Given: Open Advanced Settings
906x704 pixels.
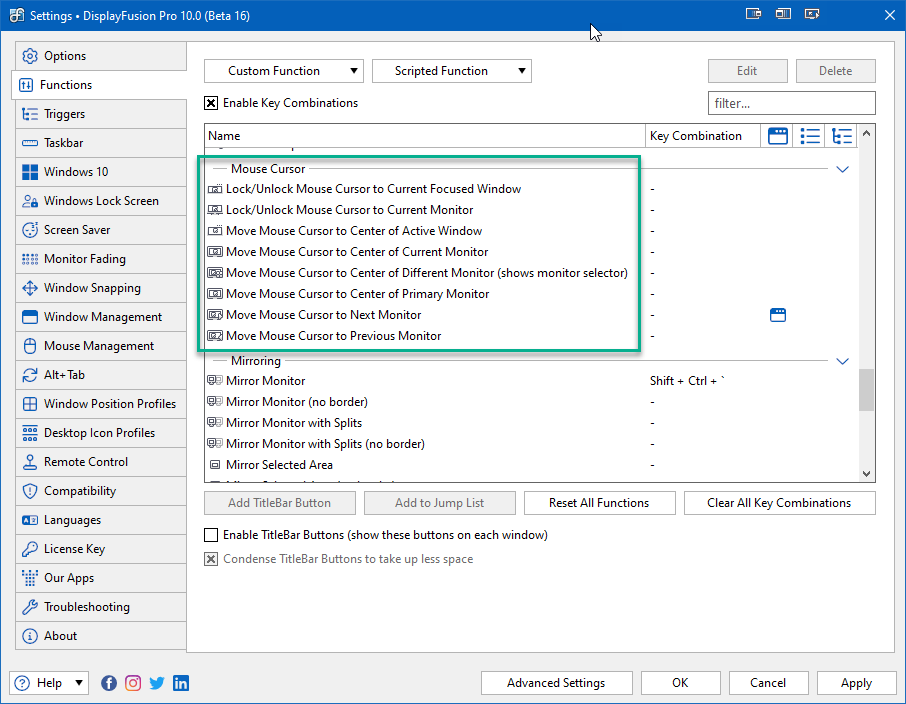Looking at the screenshot, I should pos(556,683).
